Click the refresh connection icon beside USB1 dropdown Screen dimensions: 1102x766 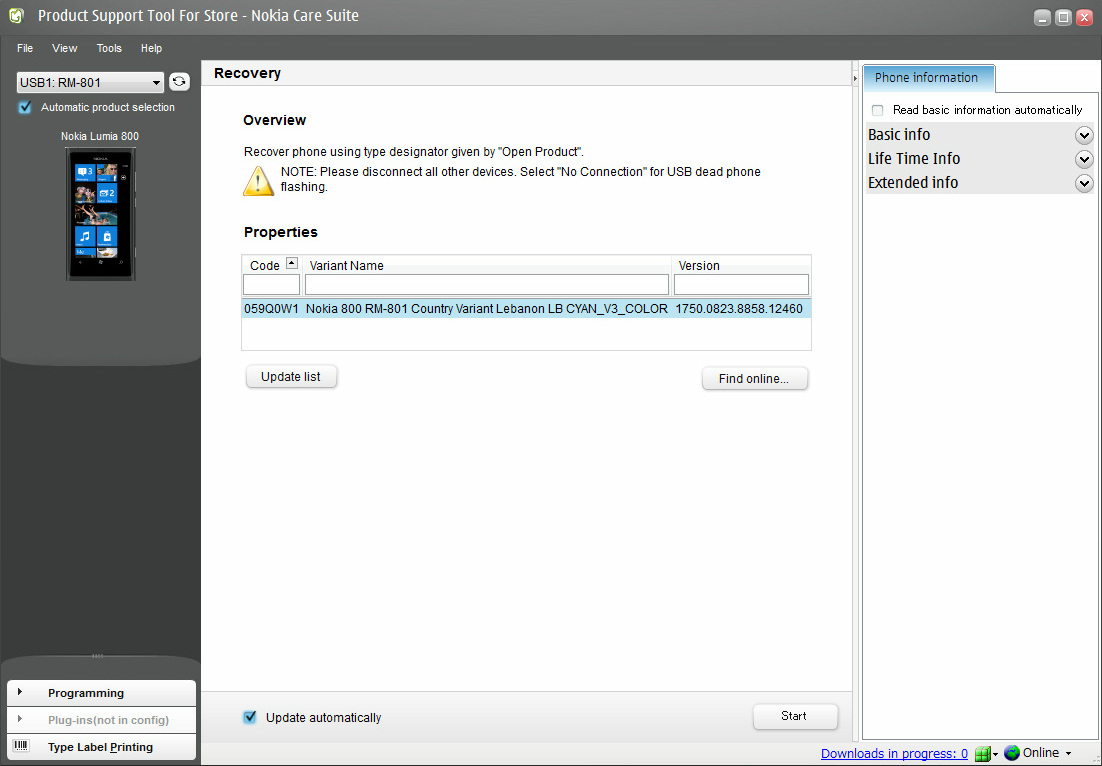pos(179,82)
